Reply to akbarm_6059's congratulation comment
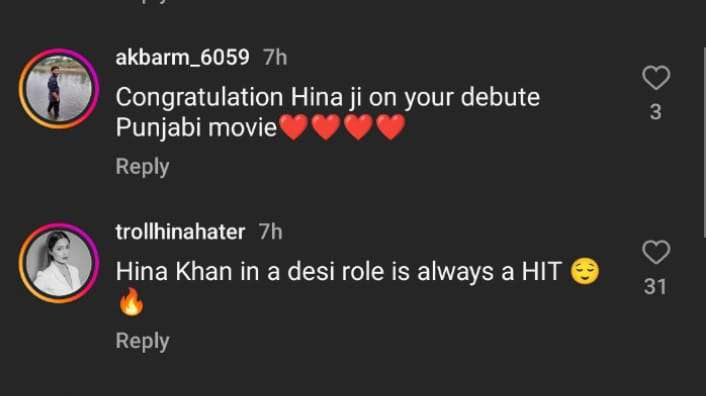The height and width of the screenshot is (396, 706). pyautogui.click(x=142, y=166)
